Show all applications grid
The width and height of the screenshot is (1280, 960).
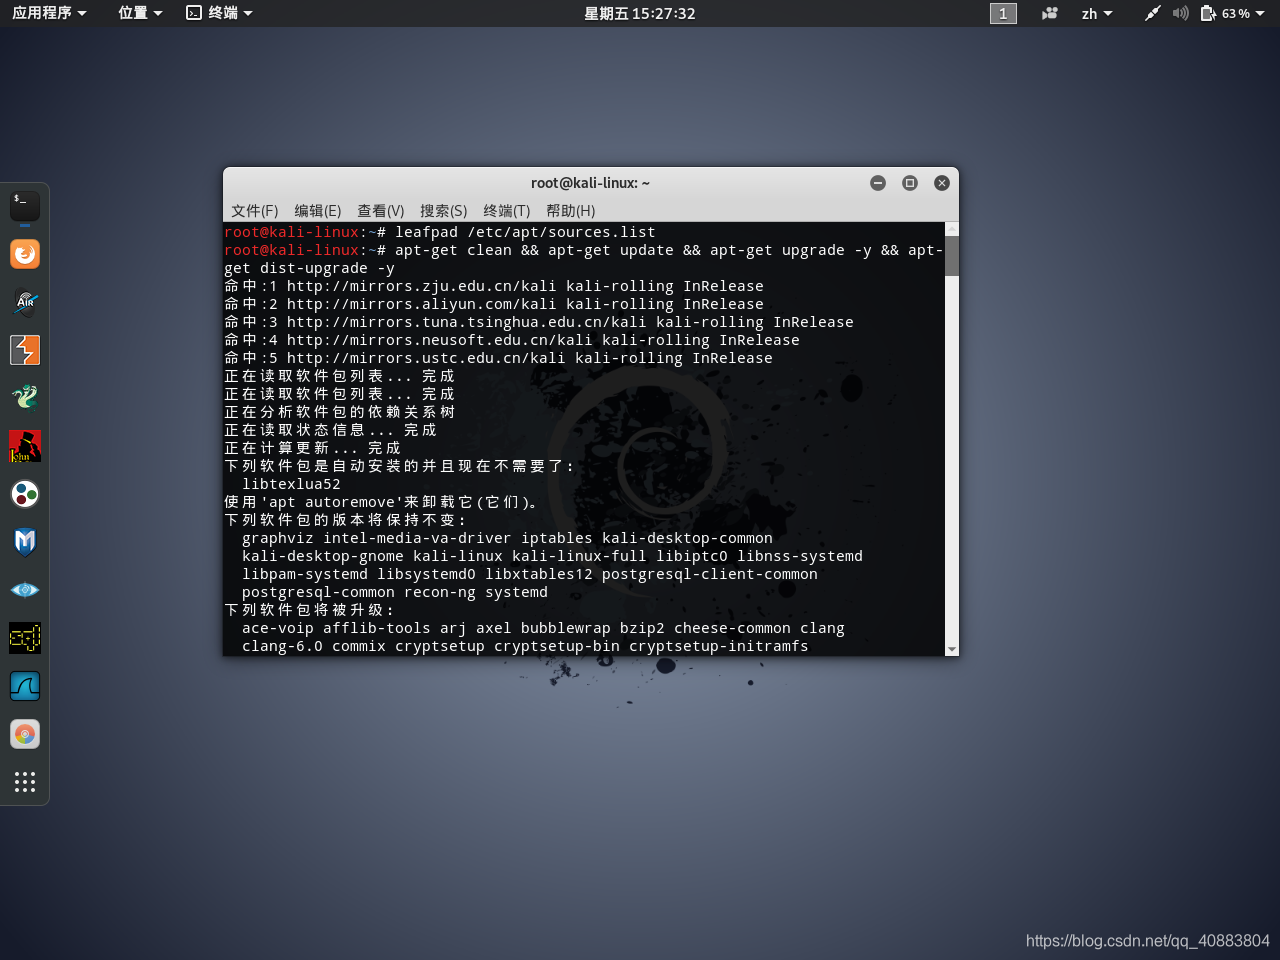pos(25,782)
